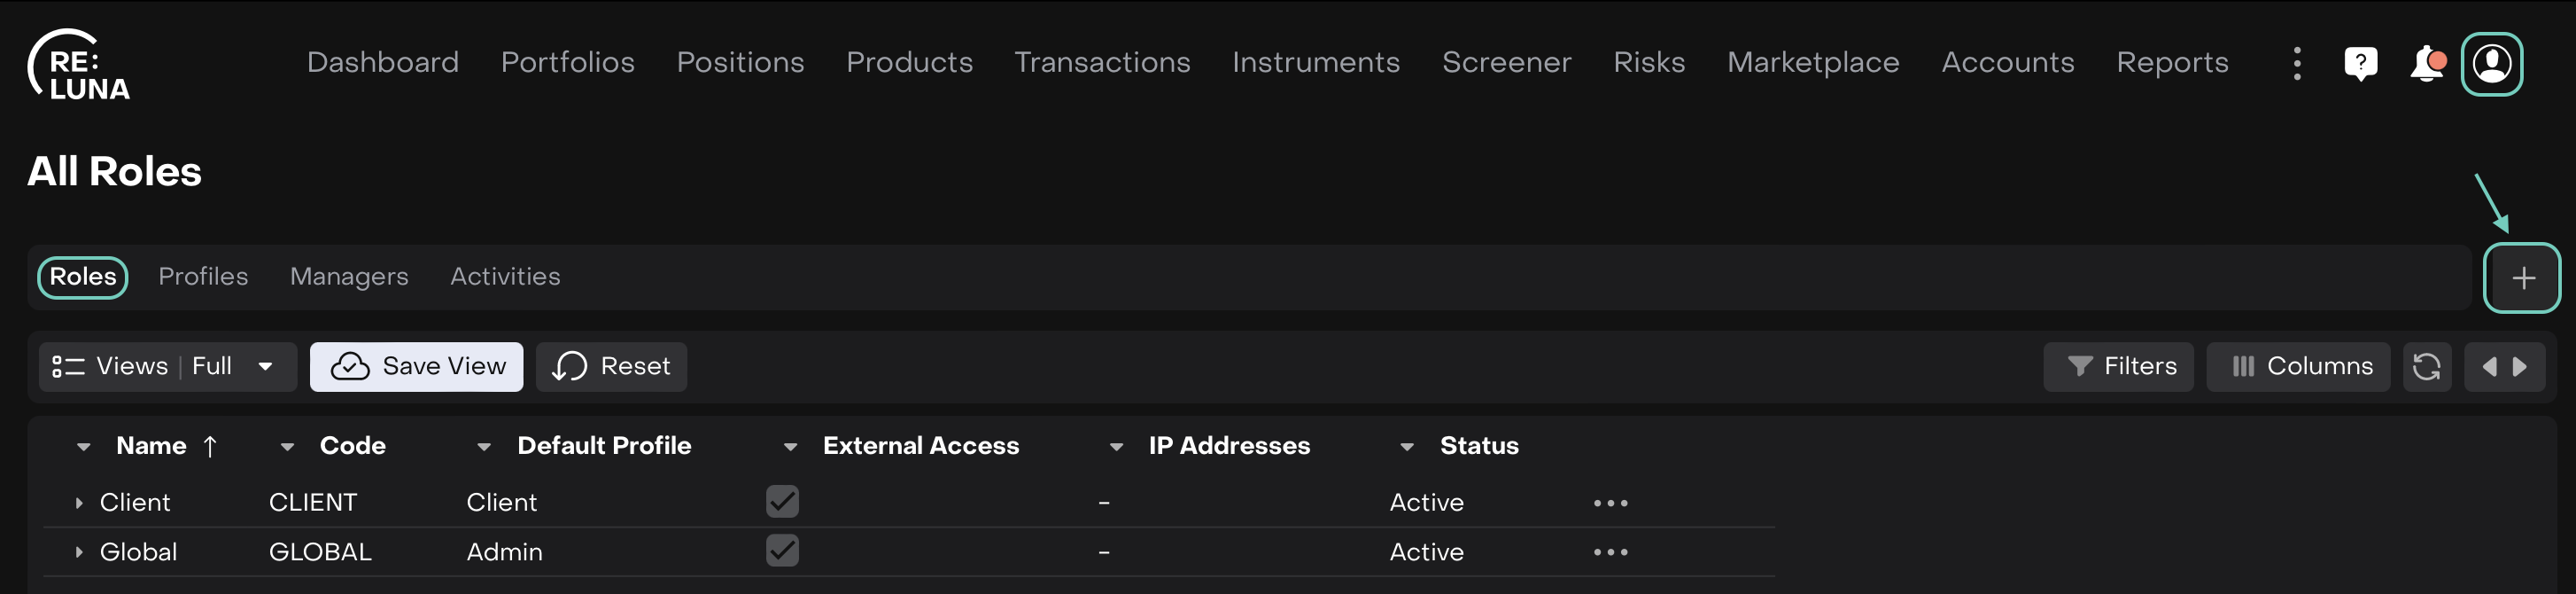Viewport: 2576px width, 594px height.
Task: Switch to the Profiles tab
Action: (203, 277)
